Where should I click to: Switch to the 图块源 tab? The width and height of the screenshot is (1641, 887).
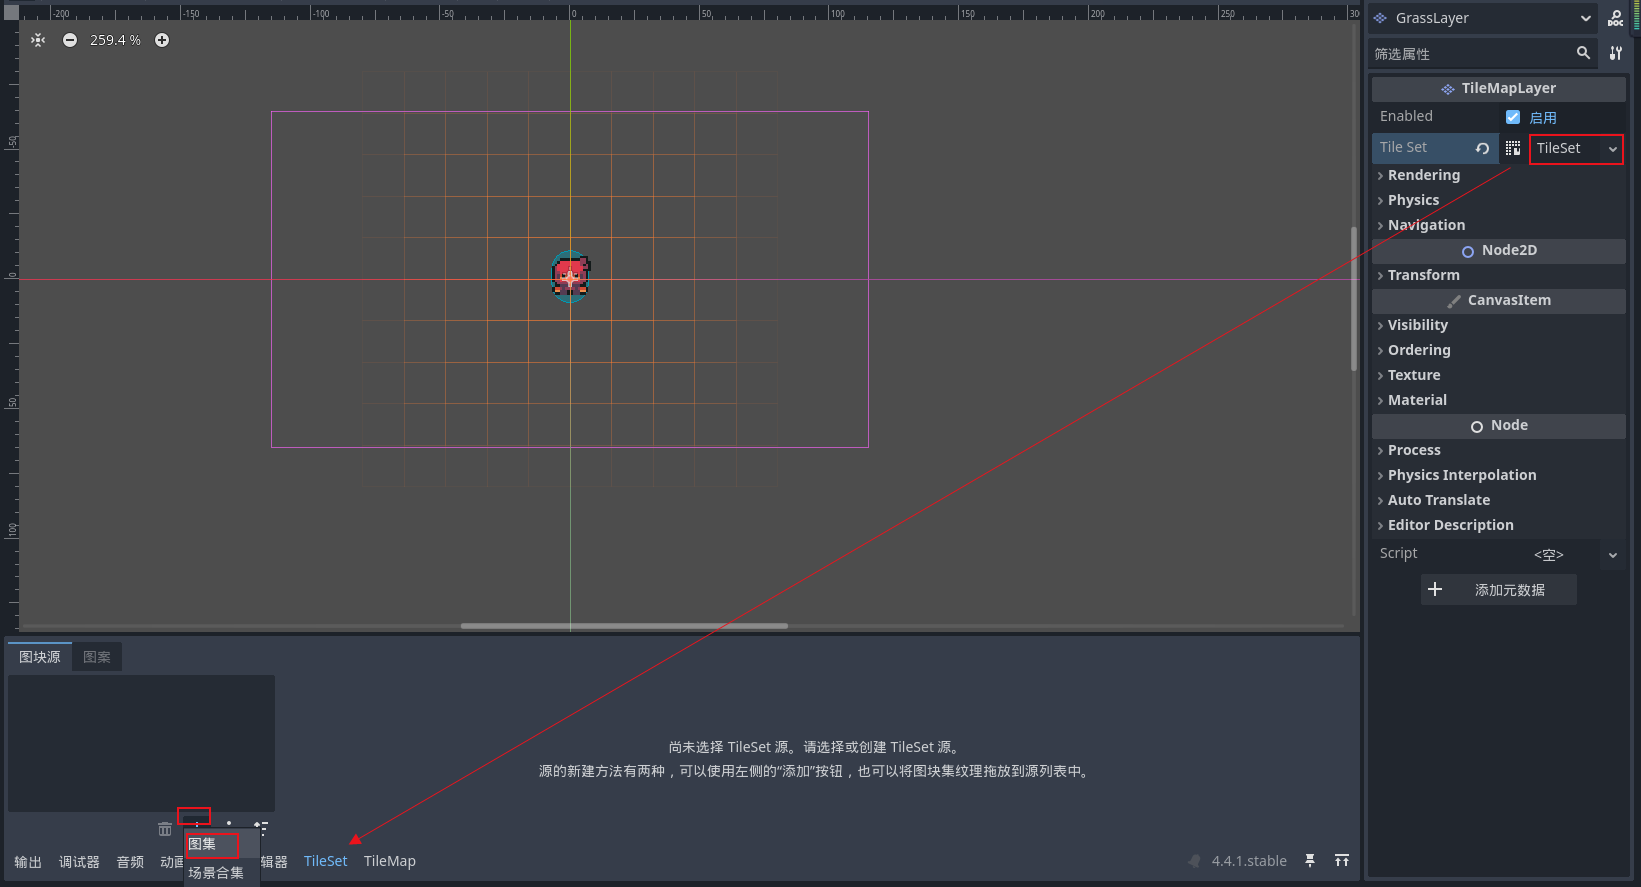point(40,657)
